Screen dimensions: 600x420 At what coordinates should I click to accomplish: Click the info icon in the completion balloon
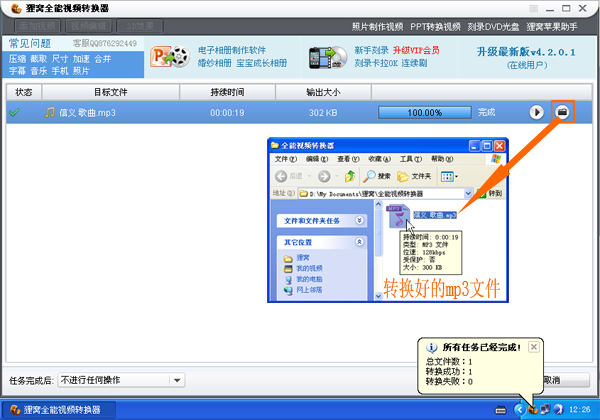[x=432, y=347]
